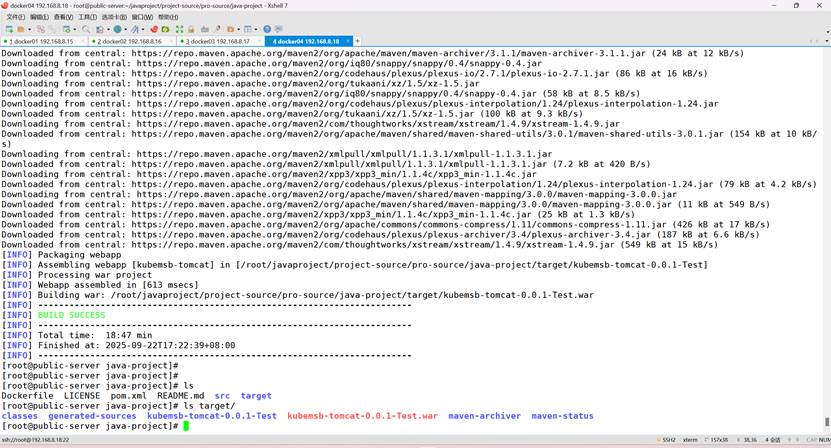Click the Disconnect toolbar icon

tap(40, 29)
